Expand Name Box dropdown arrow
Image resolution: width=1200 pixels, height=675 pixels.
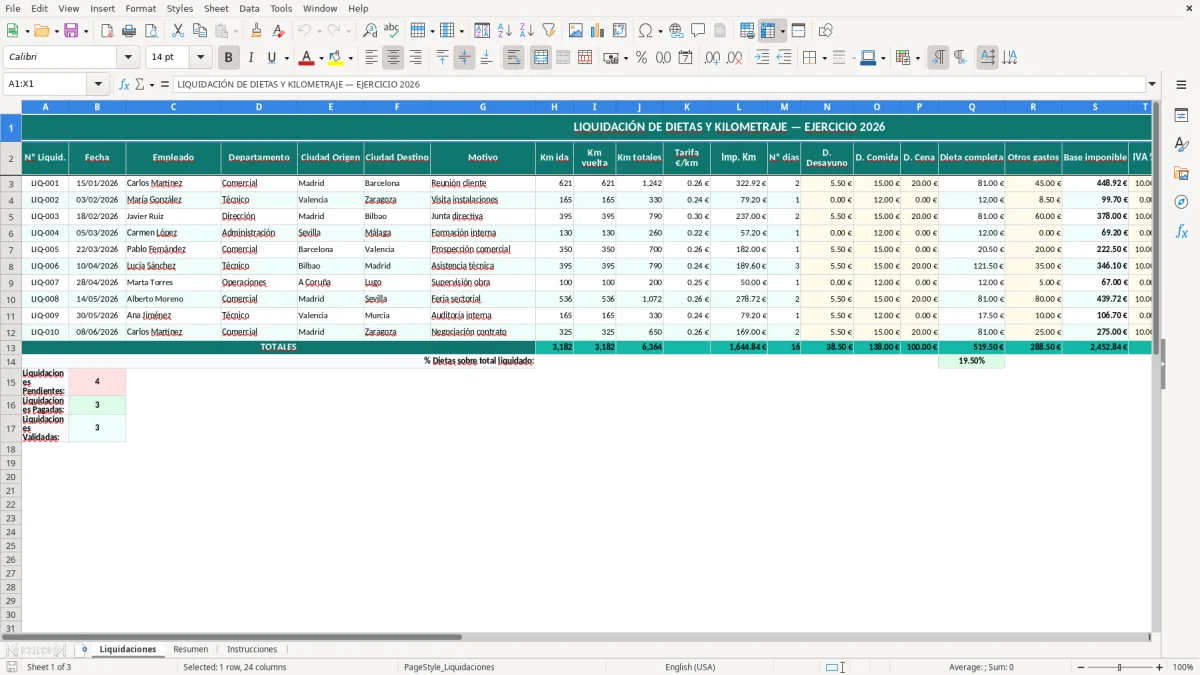[x=97, y=84]
